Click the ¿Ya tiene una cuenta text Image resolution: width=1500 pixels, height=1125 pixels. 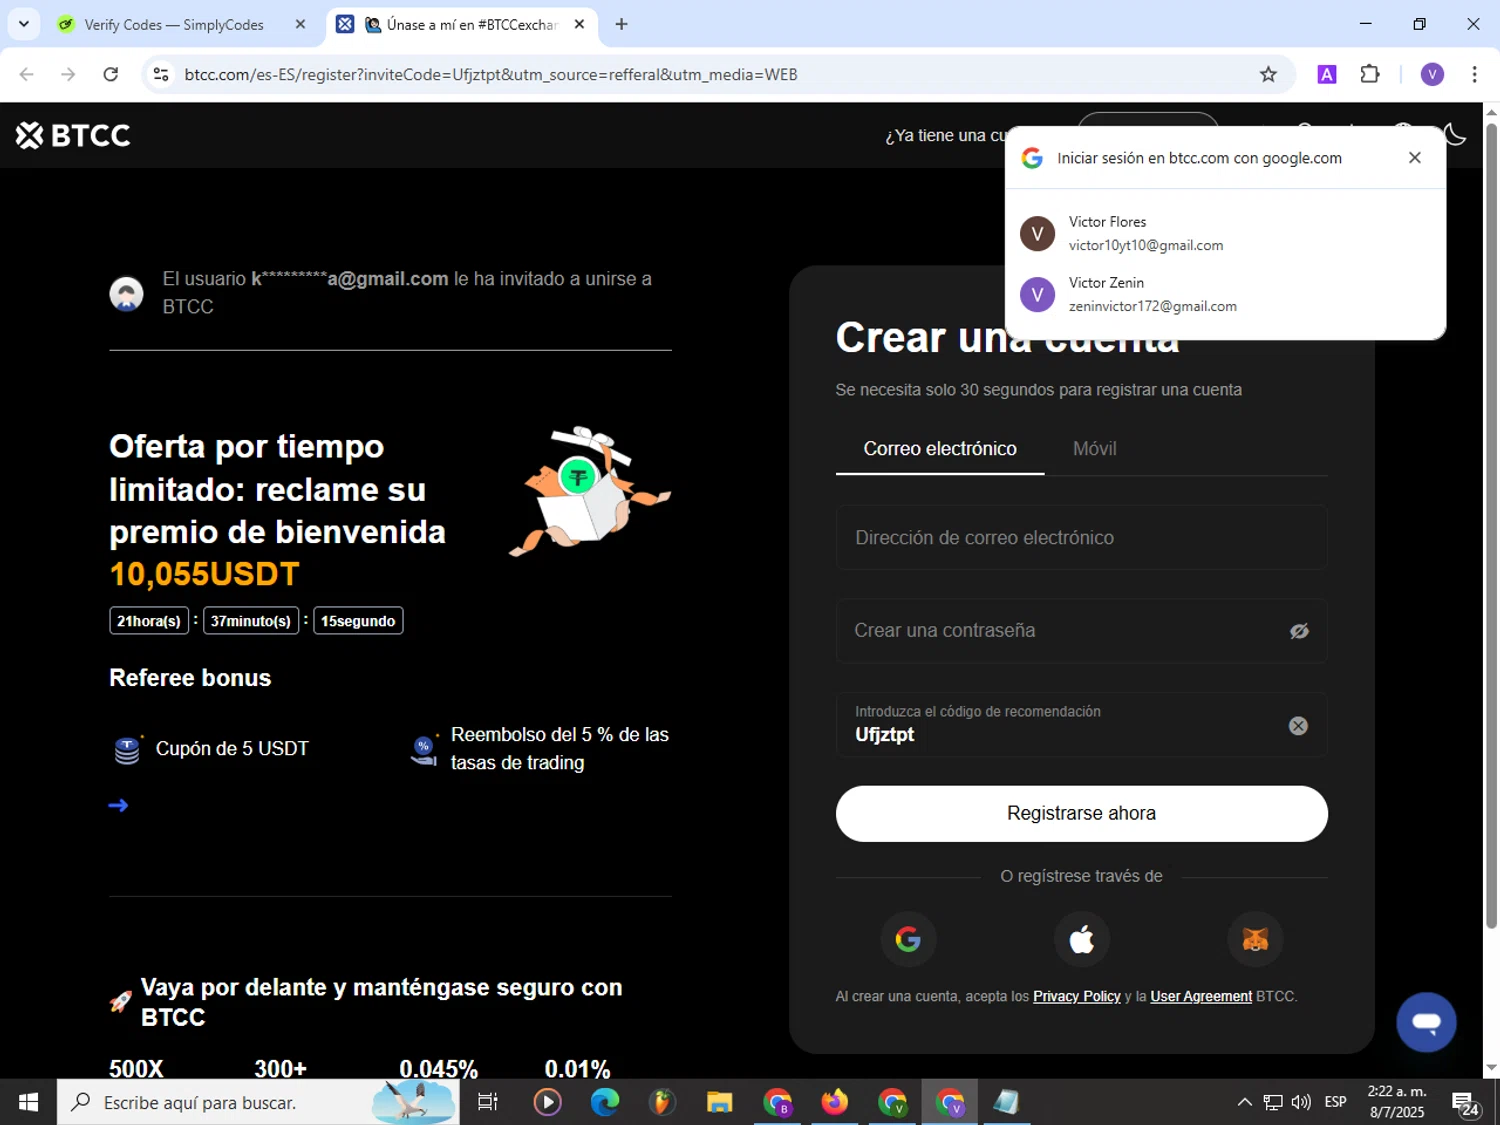tap(947, 135)
